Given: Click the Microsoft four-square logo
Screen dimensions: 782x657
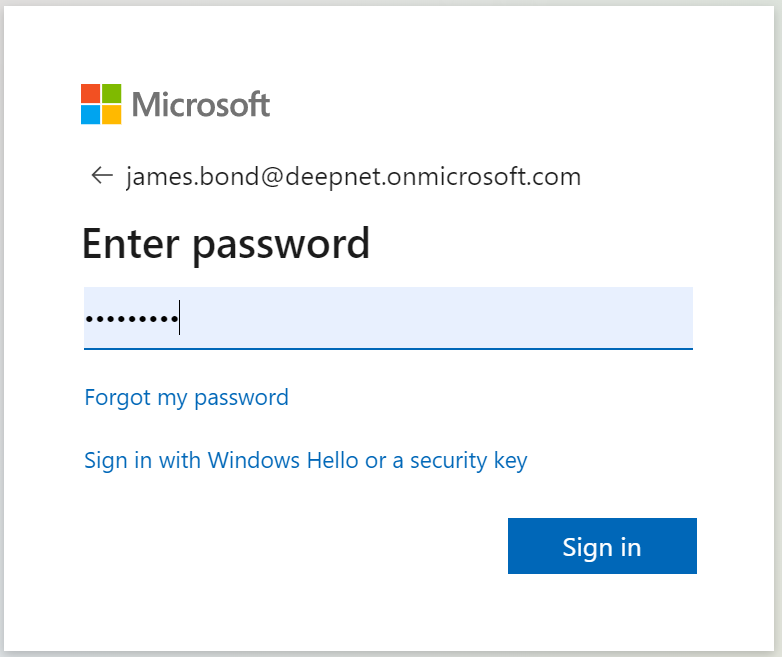Looking at the screenshot, I should [x=101, y=104].
